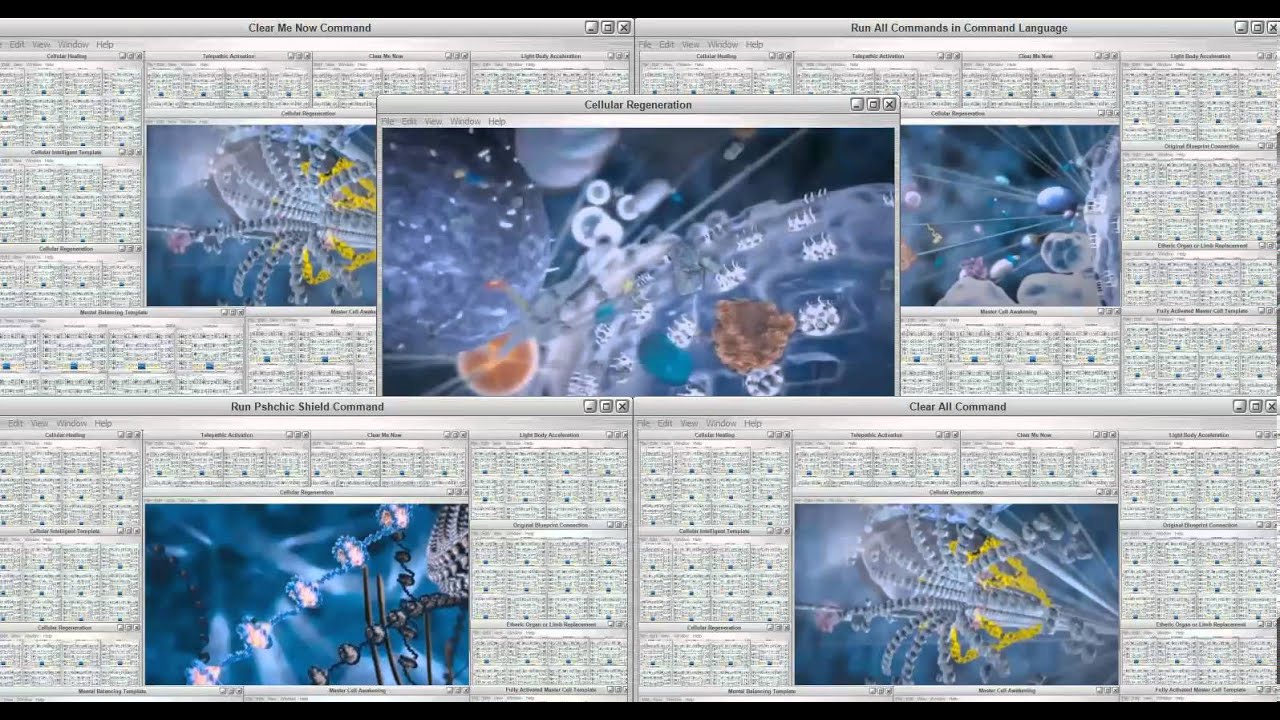Image resolution: width=1280 pixels, height=720 pixels.
Task: Minimize the Run Pshchic Shield Command window
Action: click(x=590, y=406)
